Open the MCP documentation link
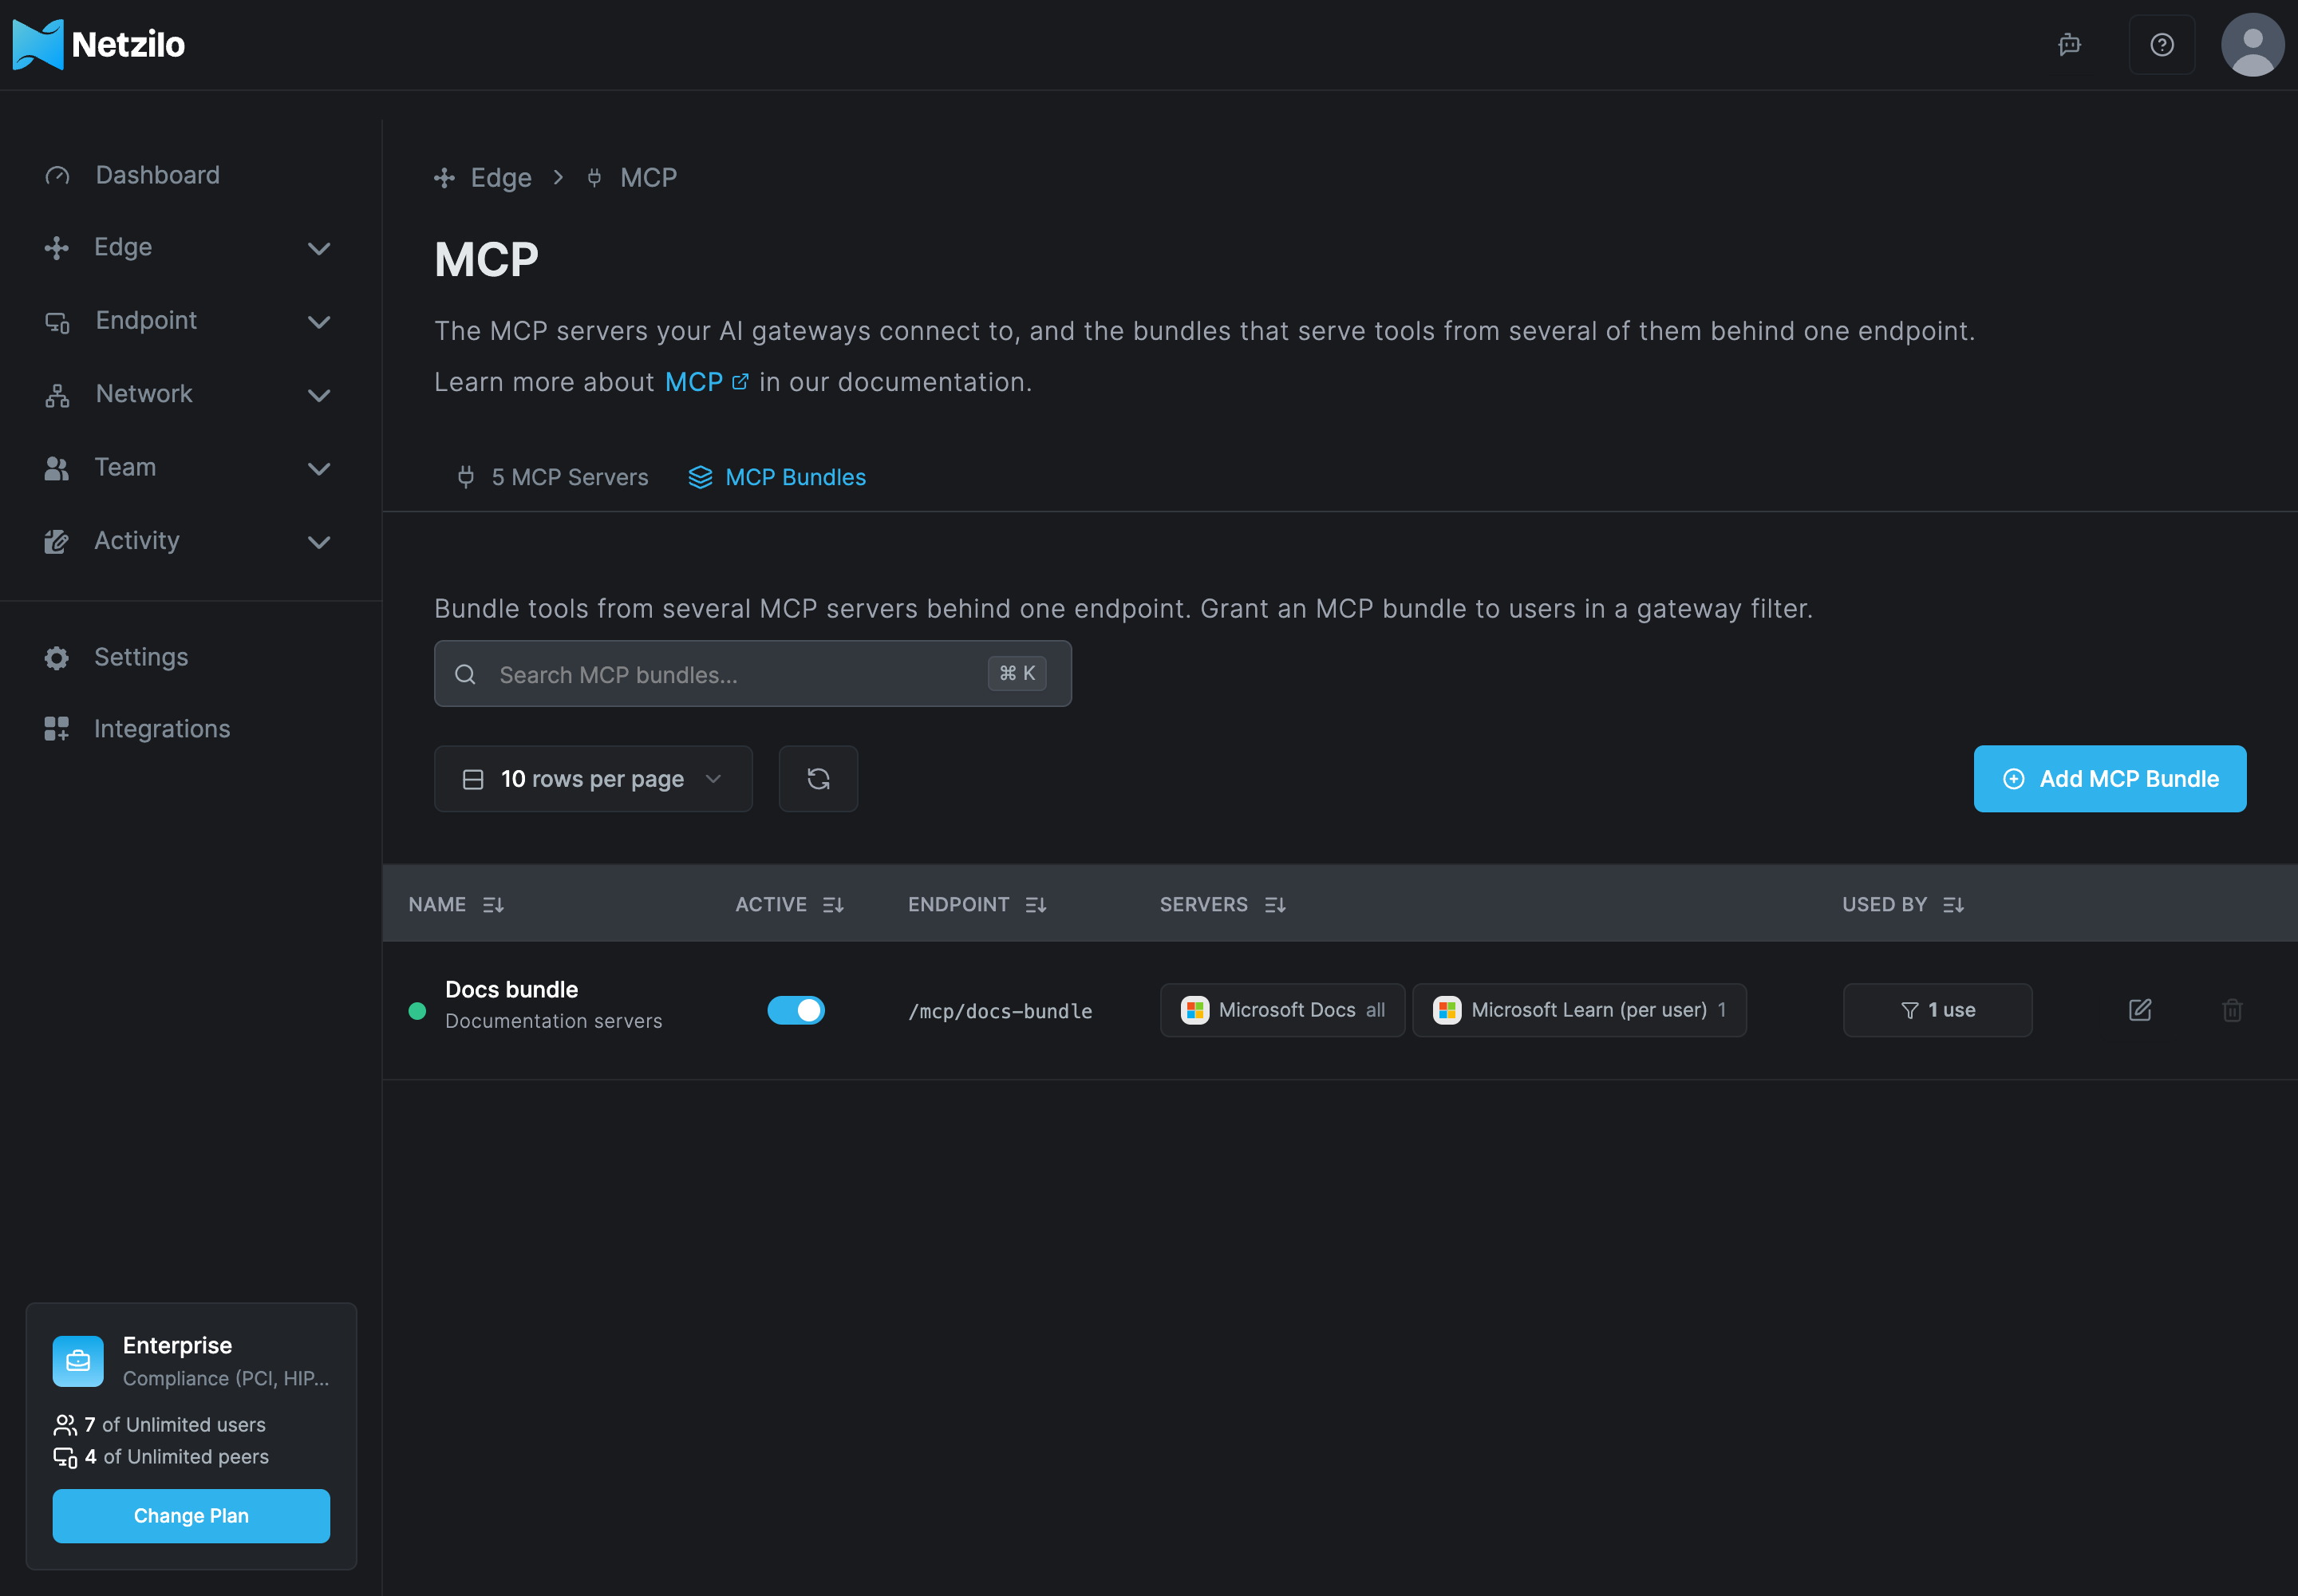 point(706,382)
